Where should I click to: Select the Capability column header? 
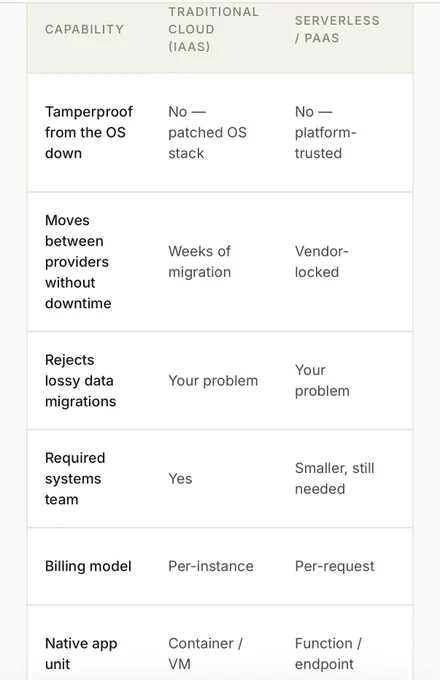point(84,29)
